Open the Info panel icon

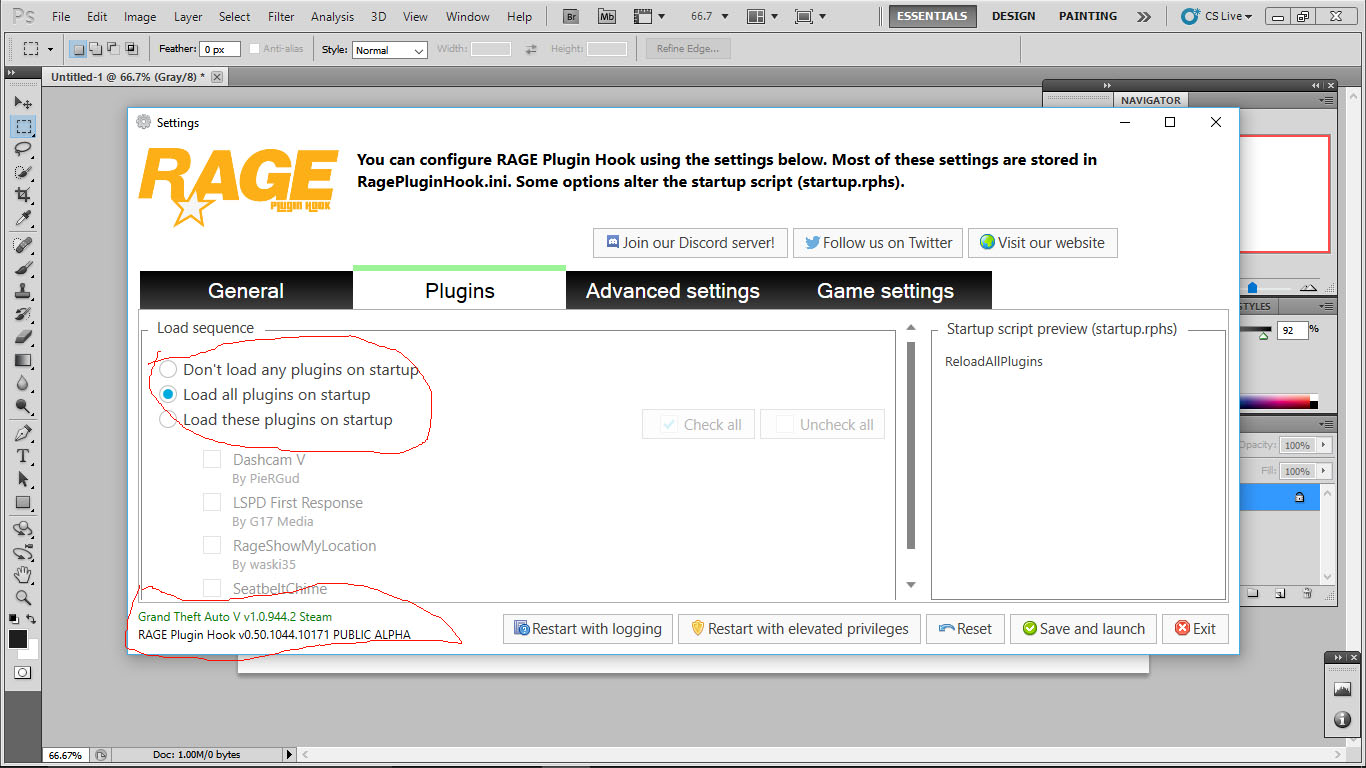(1342, 720)
